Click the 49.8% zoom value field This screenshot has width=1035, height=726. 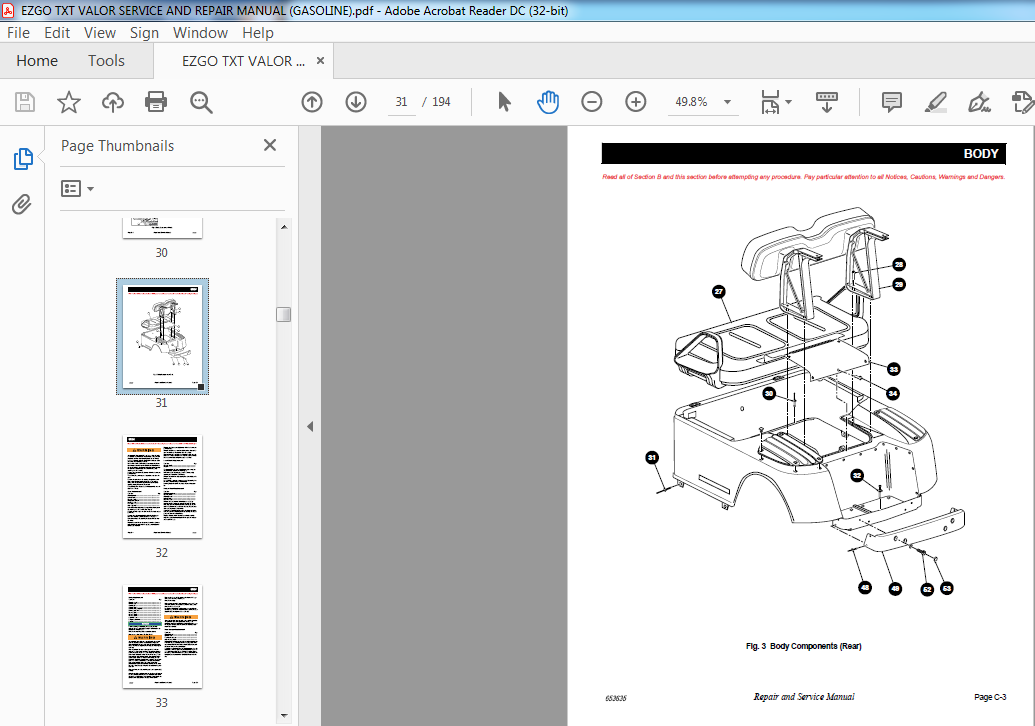(x=692, y=102)
